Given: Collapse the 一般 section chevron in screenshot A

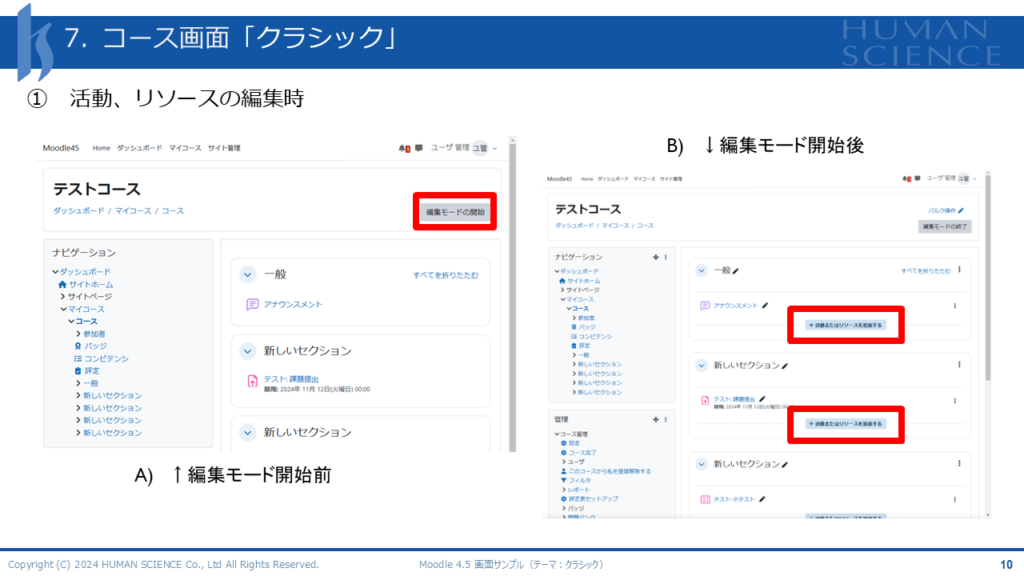Looking at the screenshot, I should [248, 275].
